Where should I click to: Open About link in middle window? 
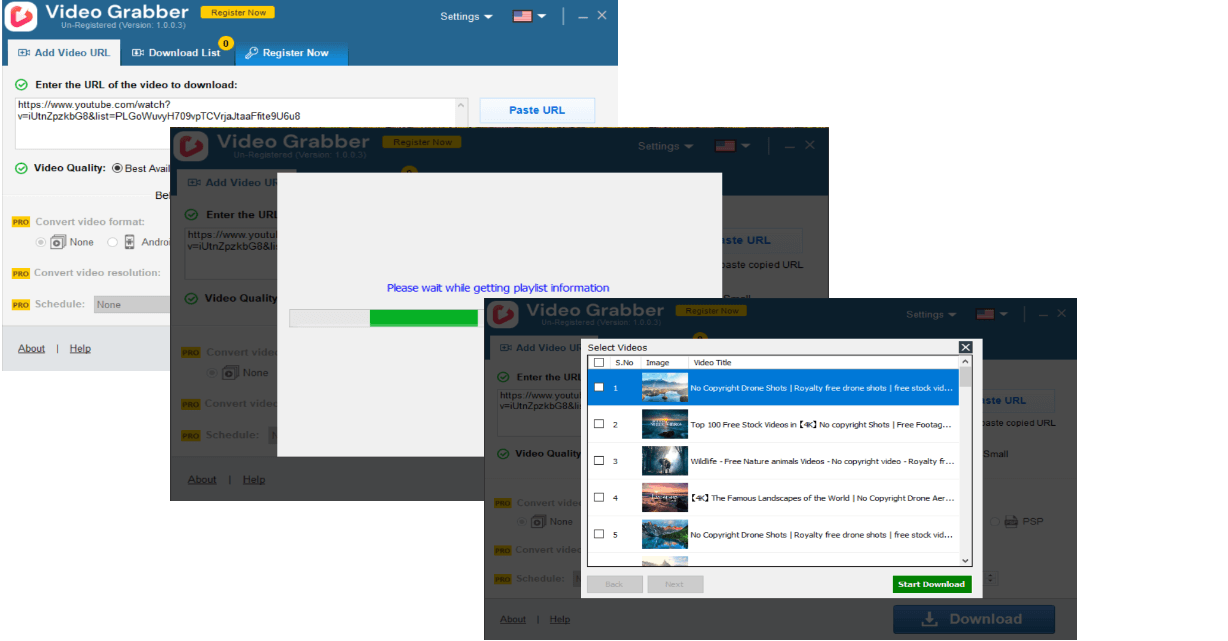click(x=202, y=479)
